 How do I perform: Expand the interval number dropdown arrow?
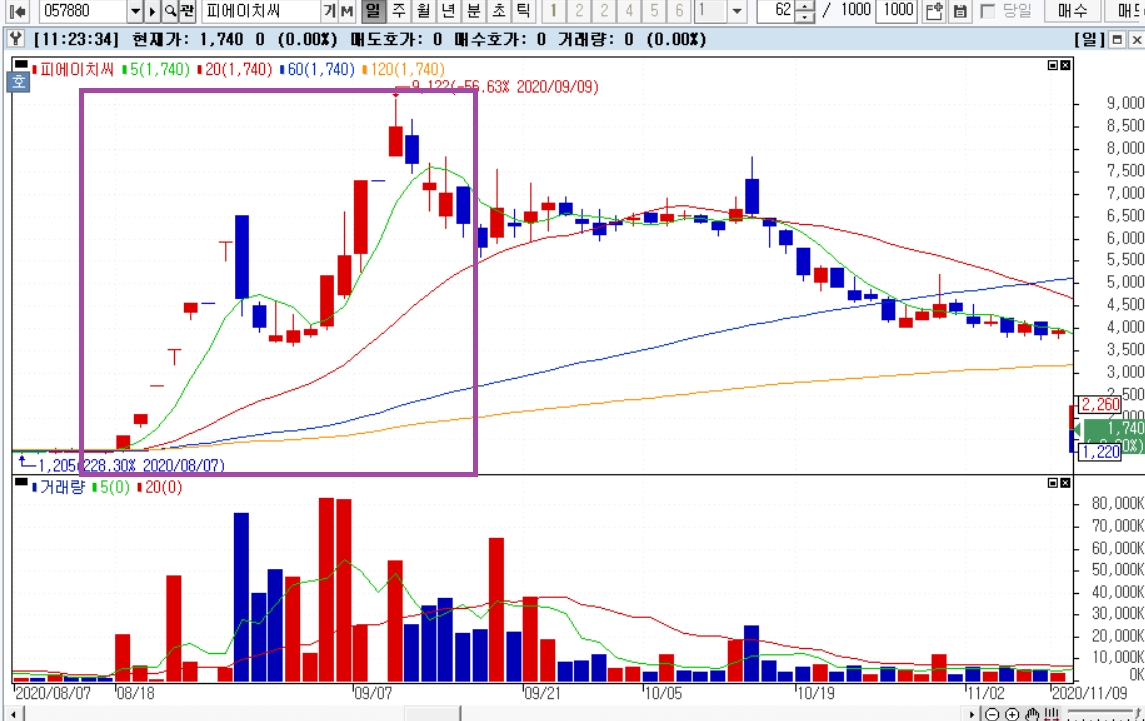click(737, 11)
